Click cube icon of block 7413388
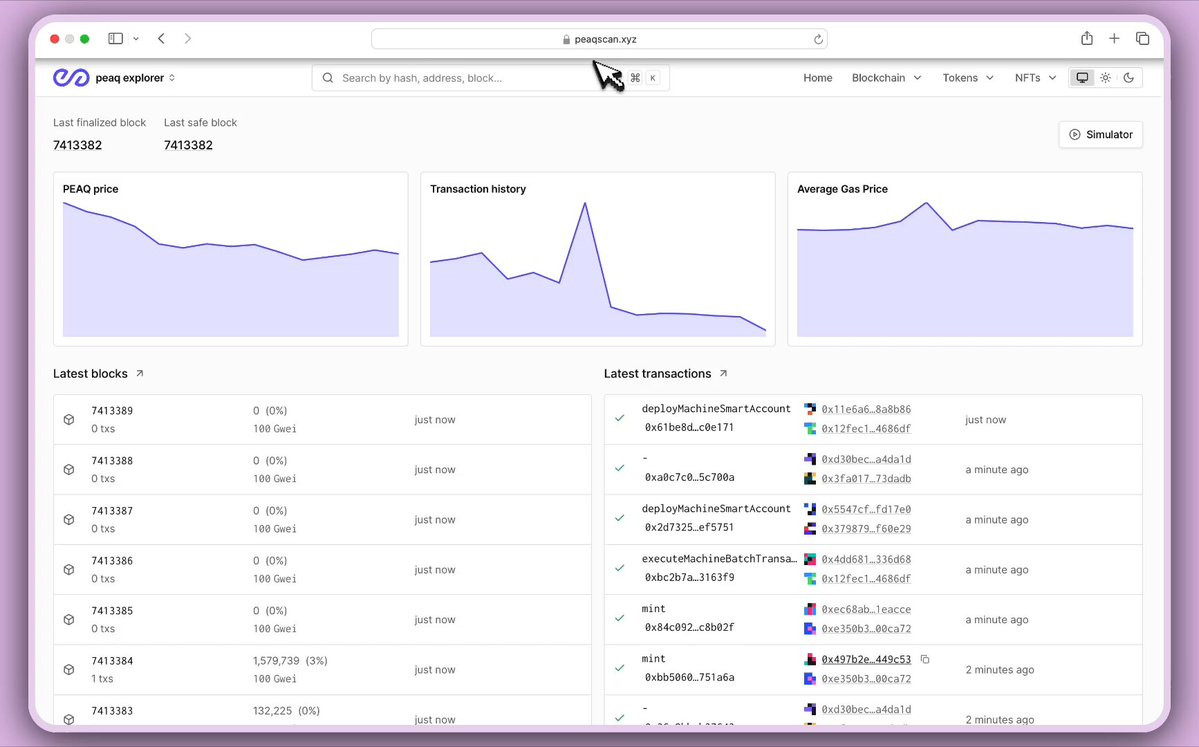1199x747 pixels. [69, 469]
